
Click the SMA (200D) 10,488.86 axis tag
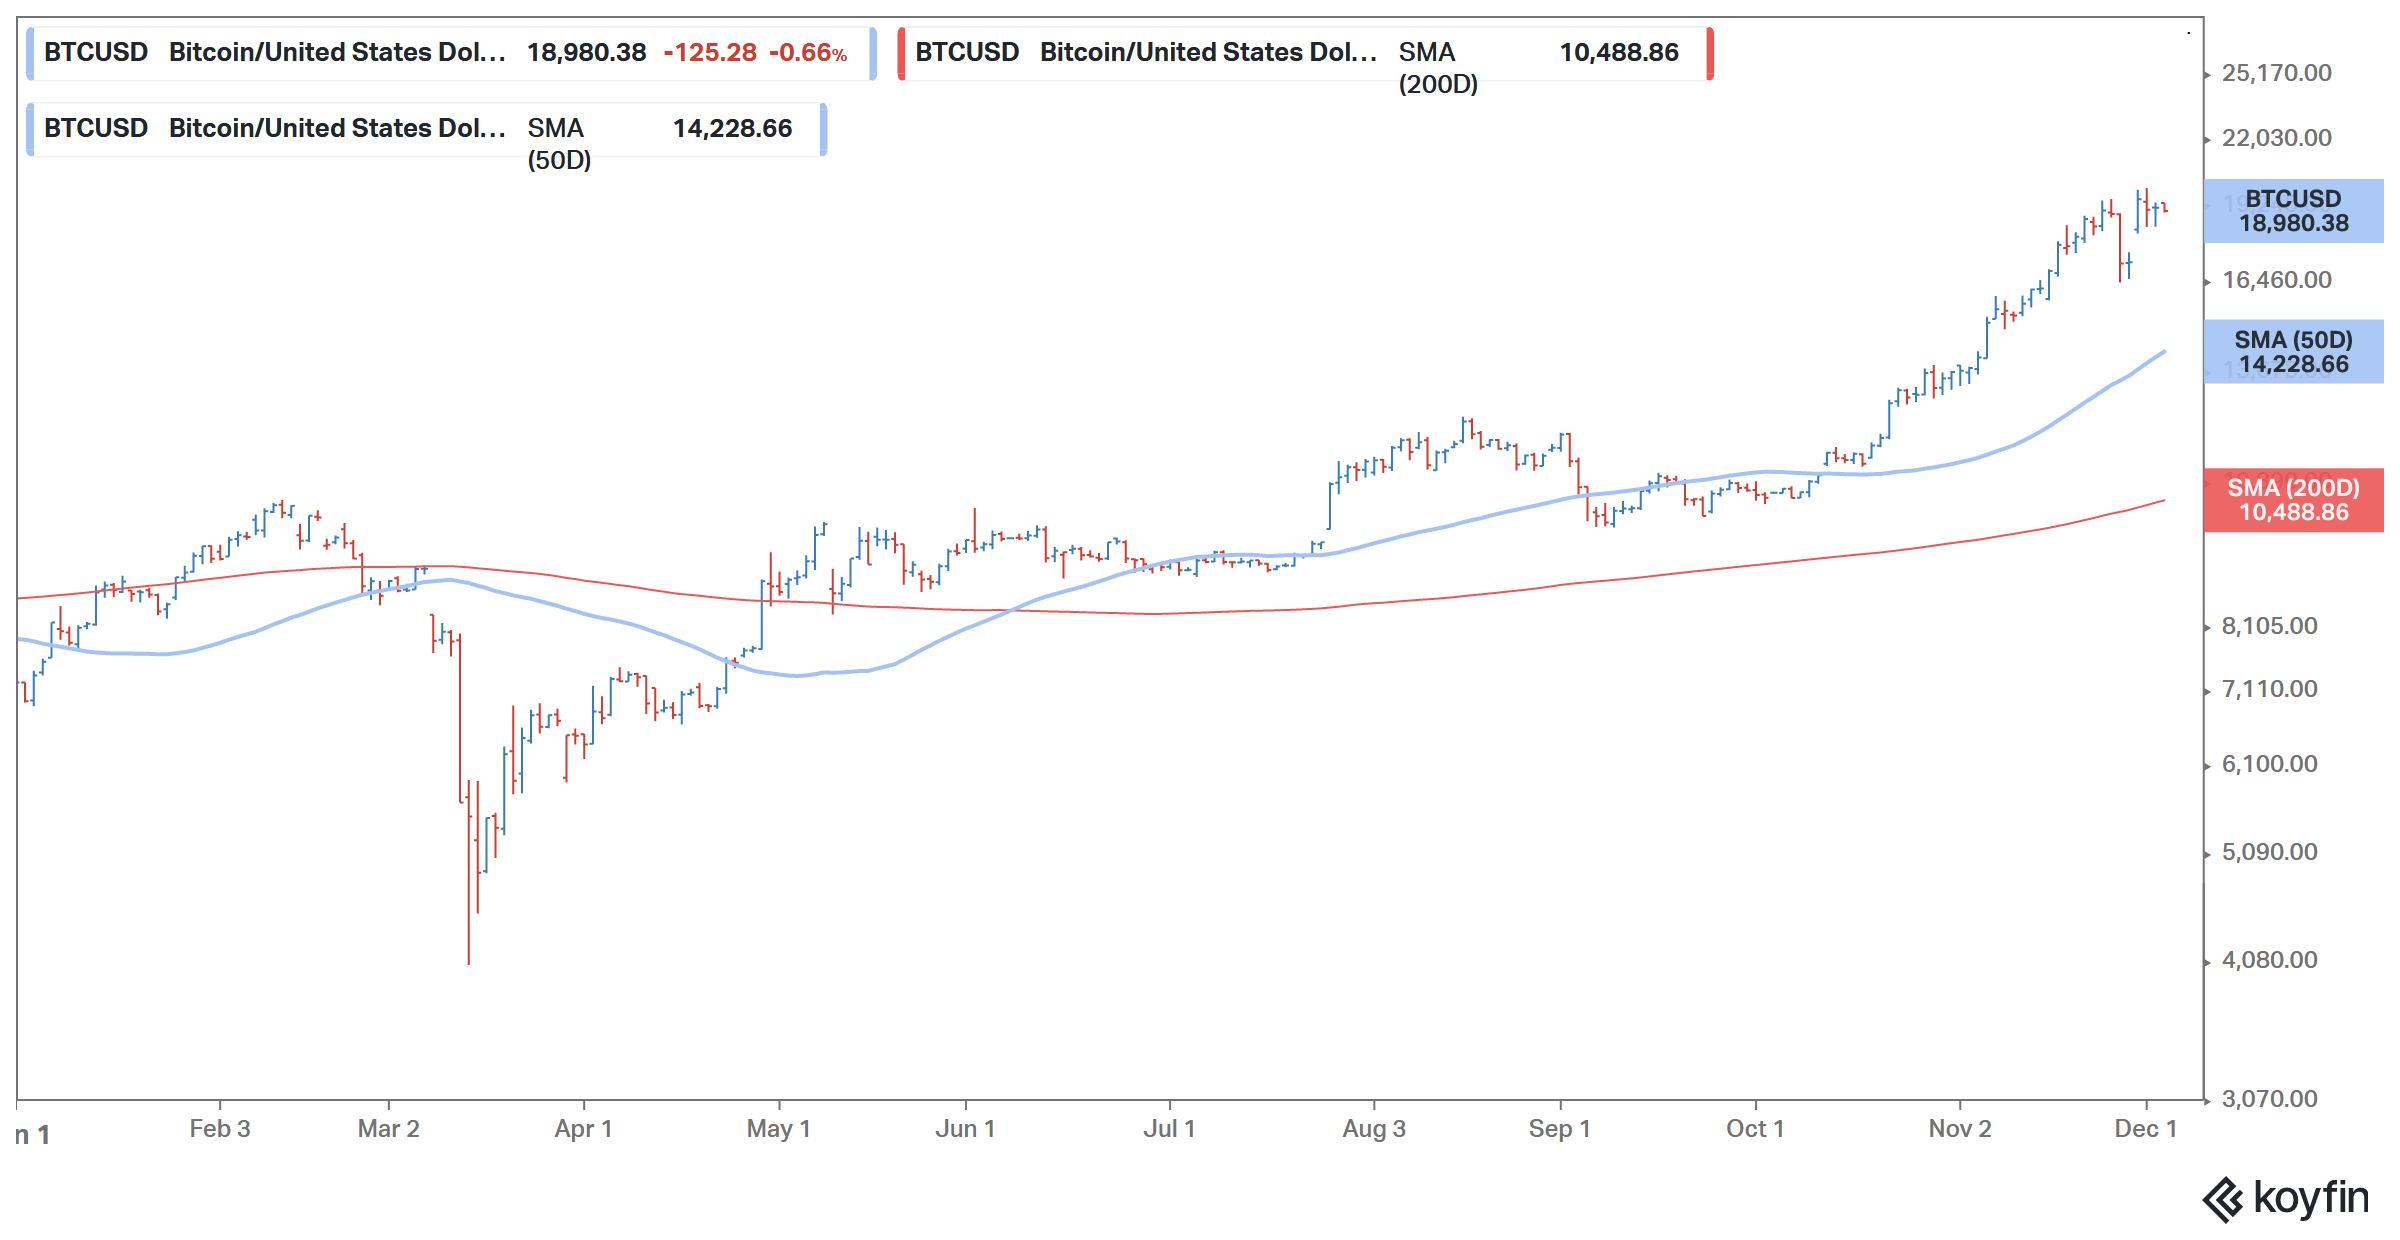[x=2294, y=500]
